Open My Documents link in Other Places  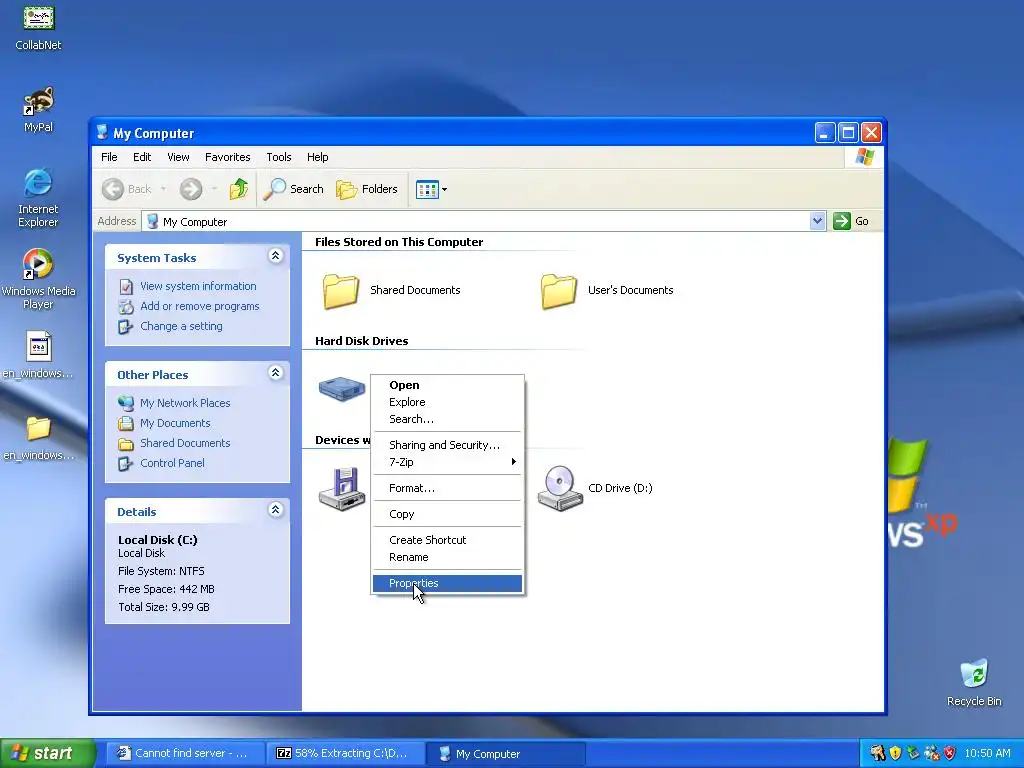175,423
